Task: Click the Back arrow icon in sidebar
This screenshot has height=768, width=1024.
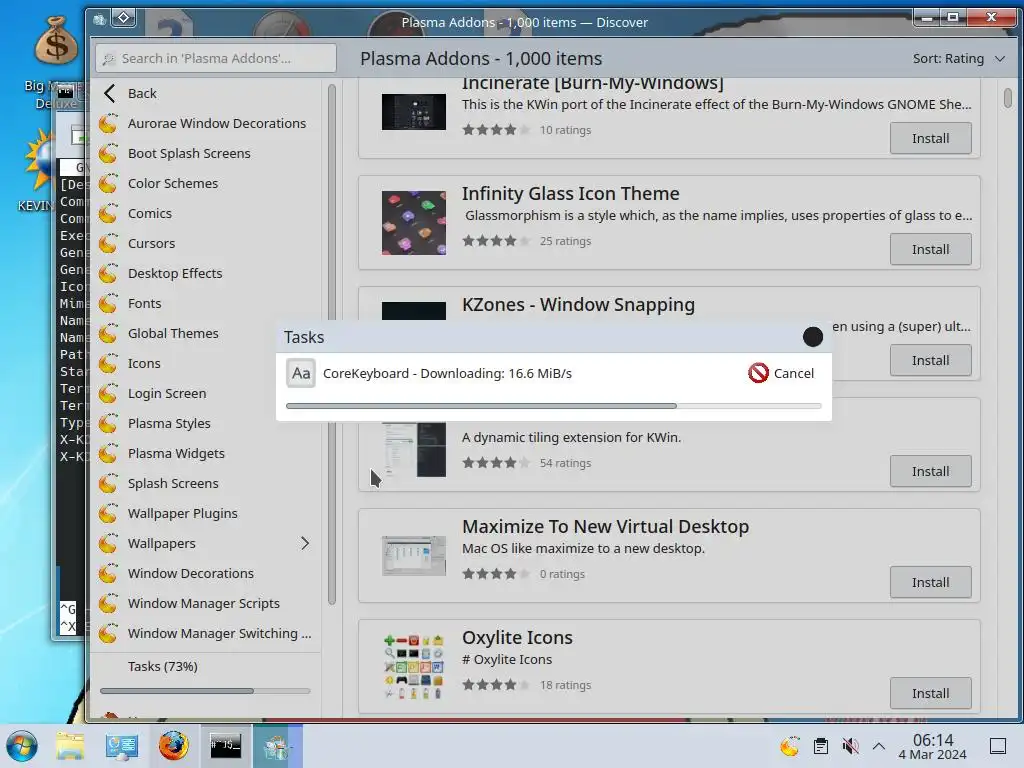Action: coord(110,93)
